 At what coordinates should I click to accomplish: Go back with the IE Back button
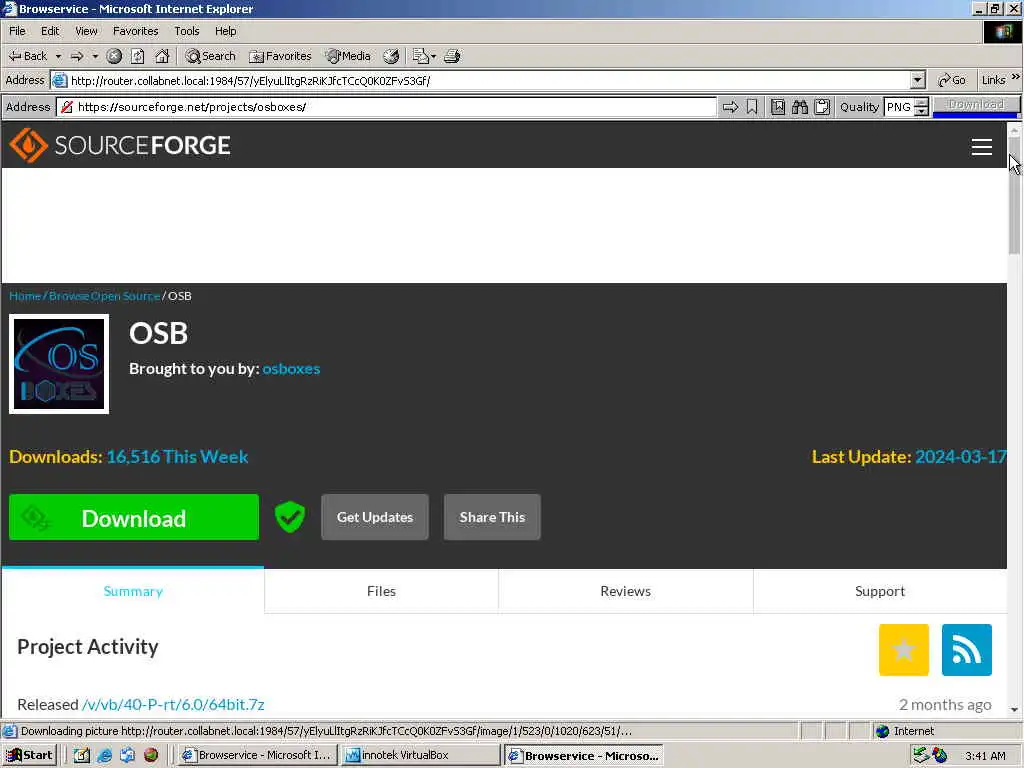click(x=27, y=56)
